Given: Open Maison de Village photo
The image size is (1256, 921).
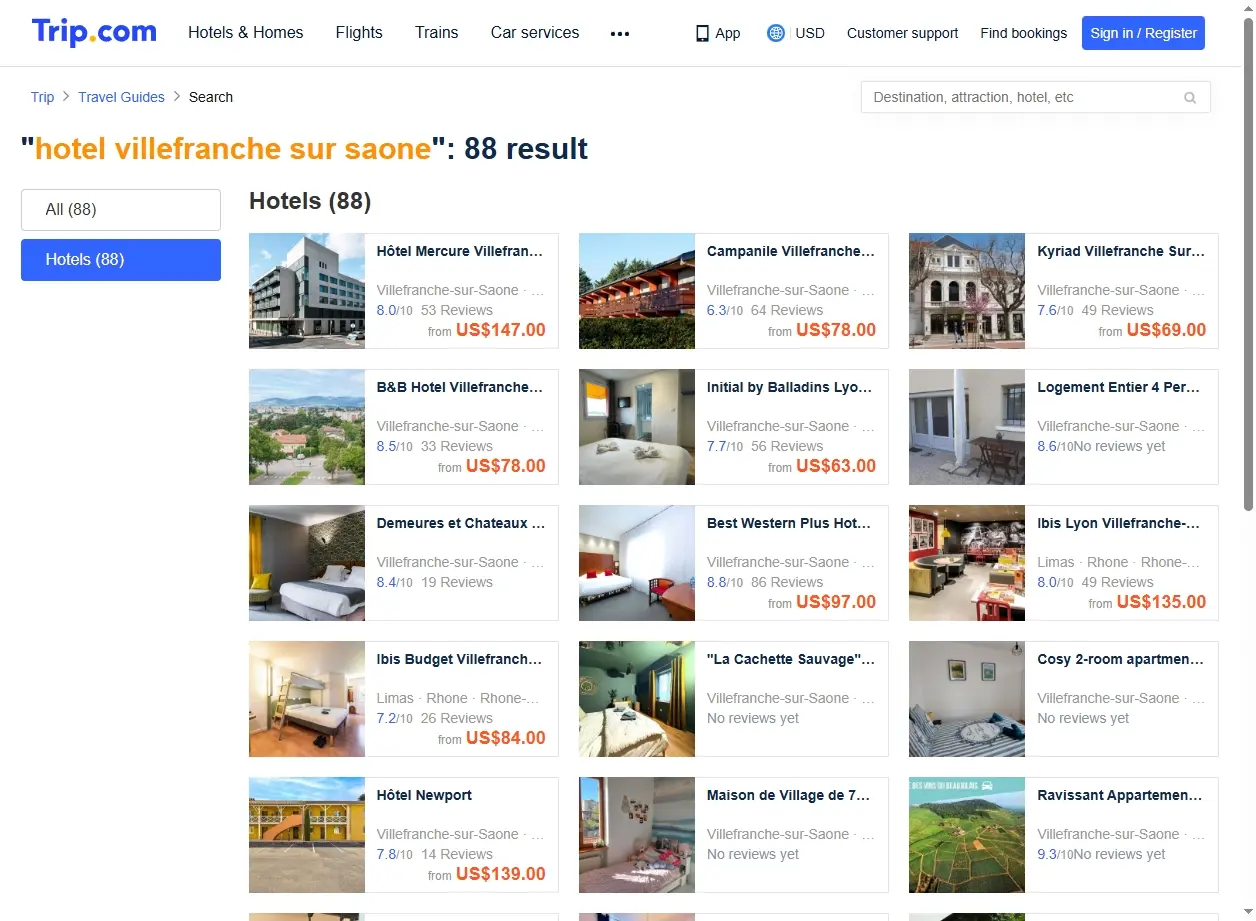Looking at the screenshot, I should tap(637, 835).
